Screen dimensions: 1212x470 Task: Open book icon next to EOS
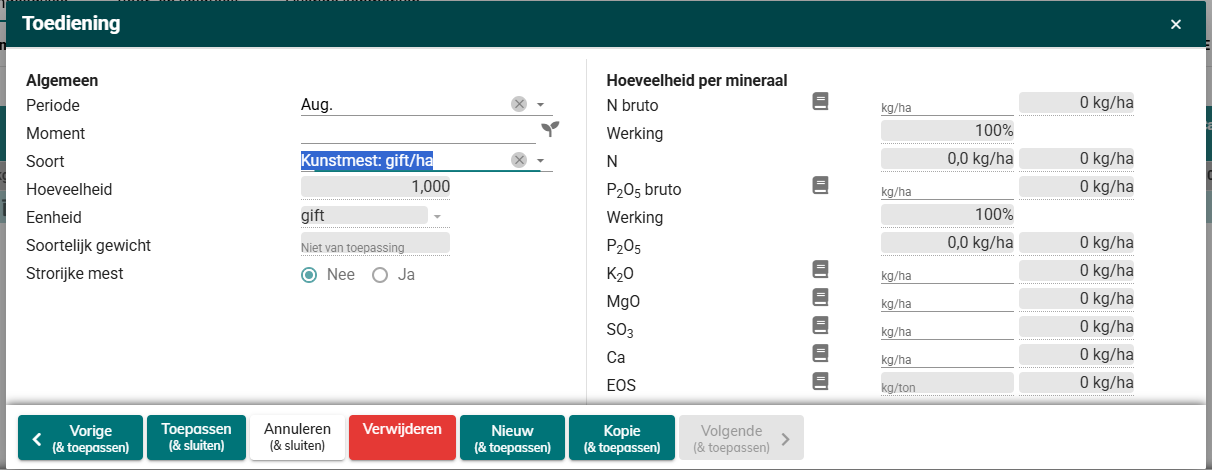coord(821,380)
